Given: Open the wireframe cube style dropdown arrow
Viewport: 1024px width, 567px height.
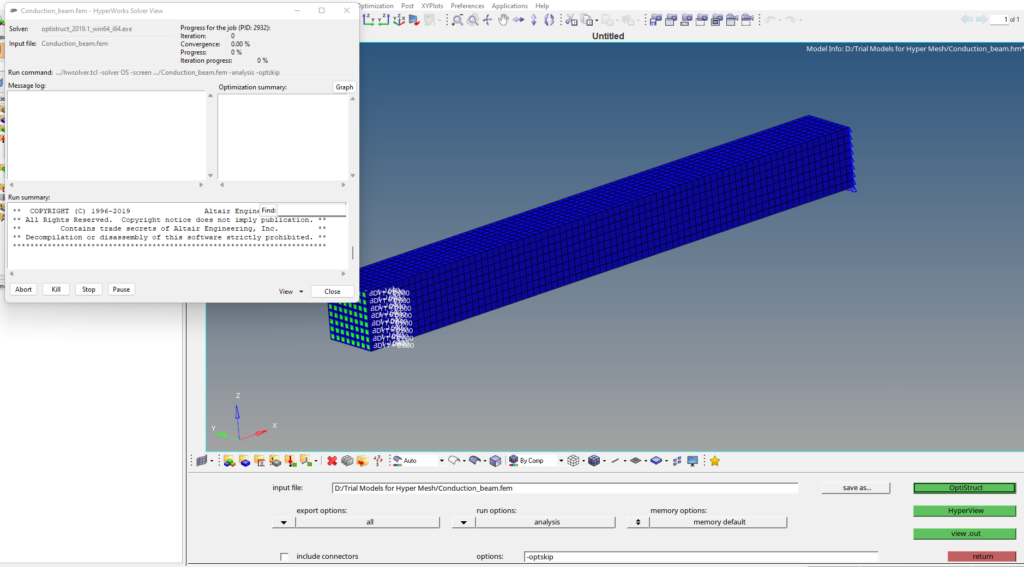Looking at the screenshot, I should 583,461.
